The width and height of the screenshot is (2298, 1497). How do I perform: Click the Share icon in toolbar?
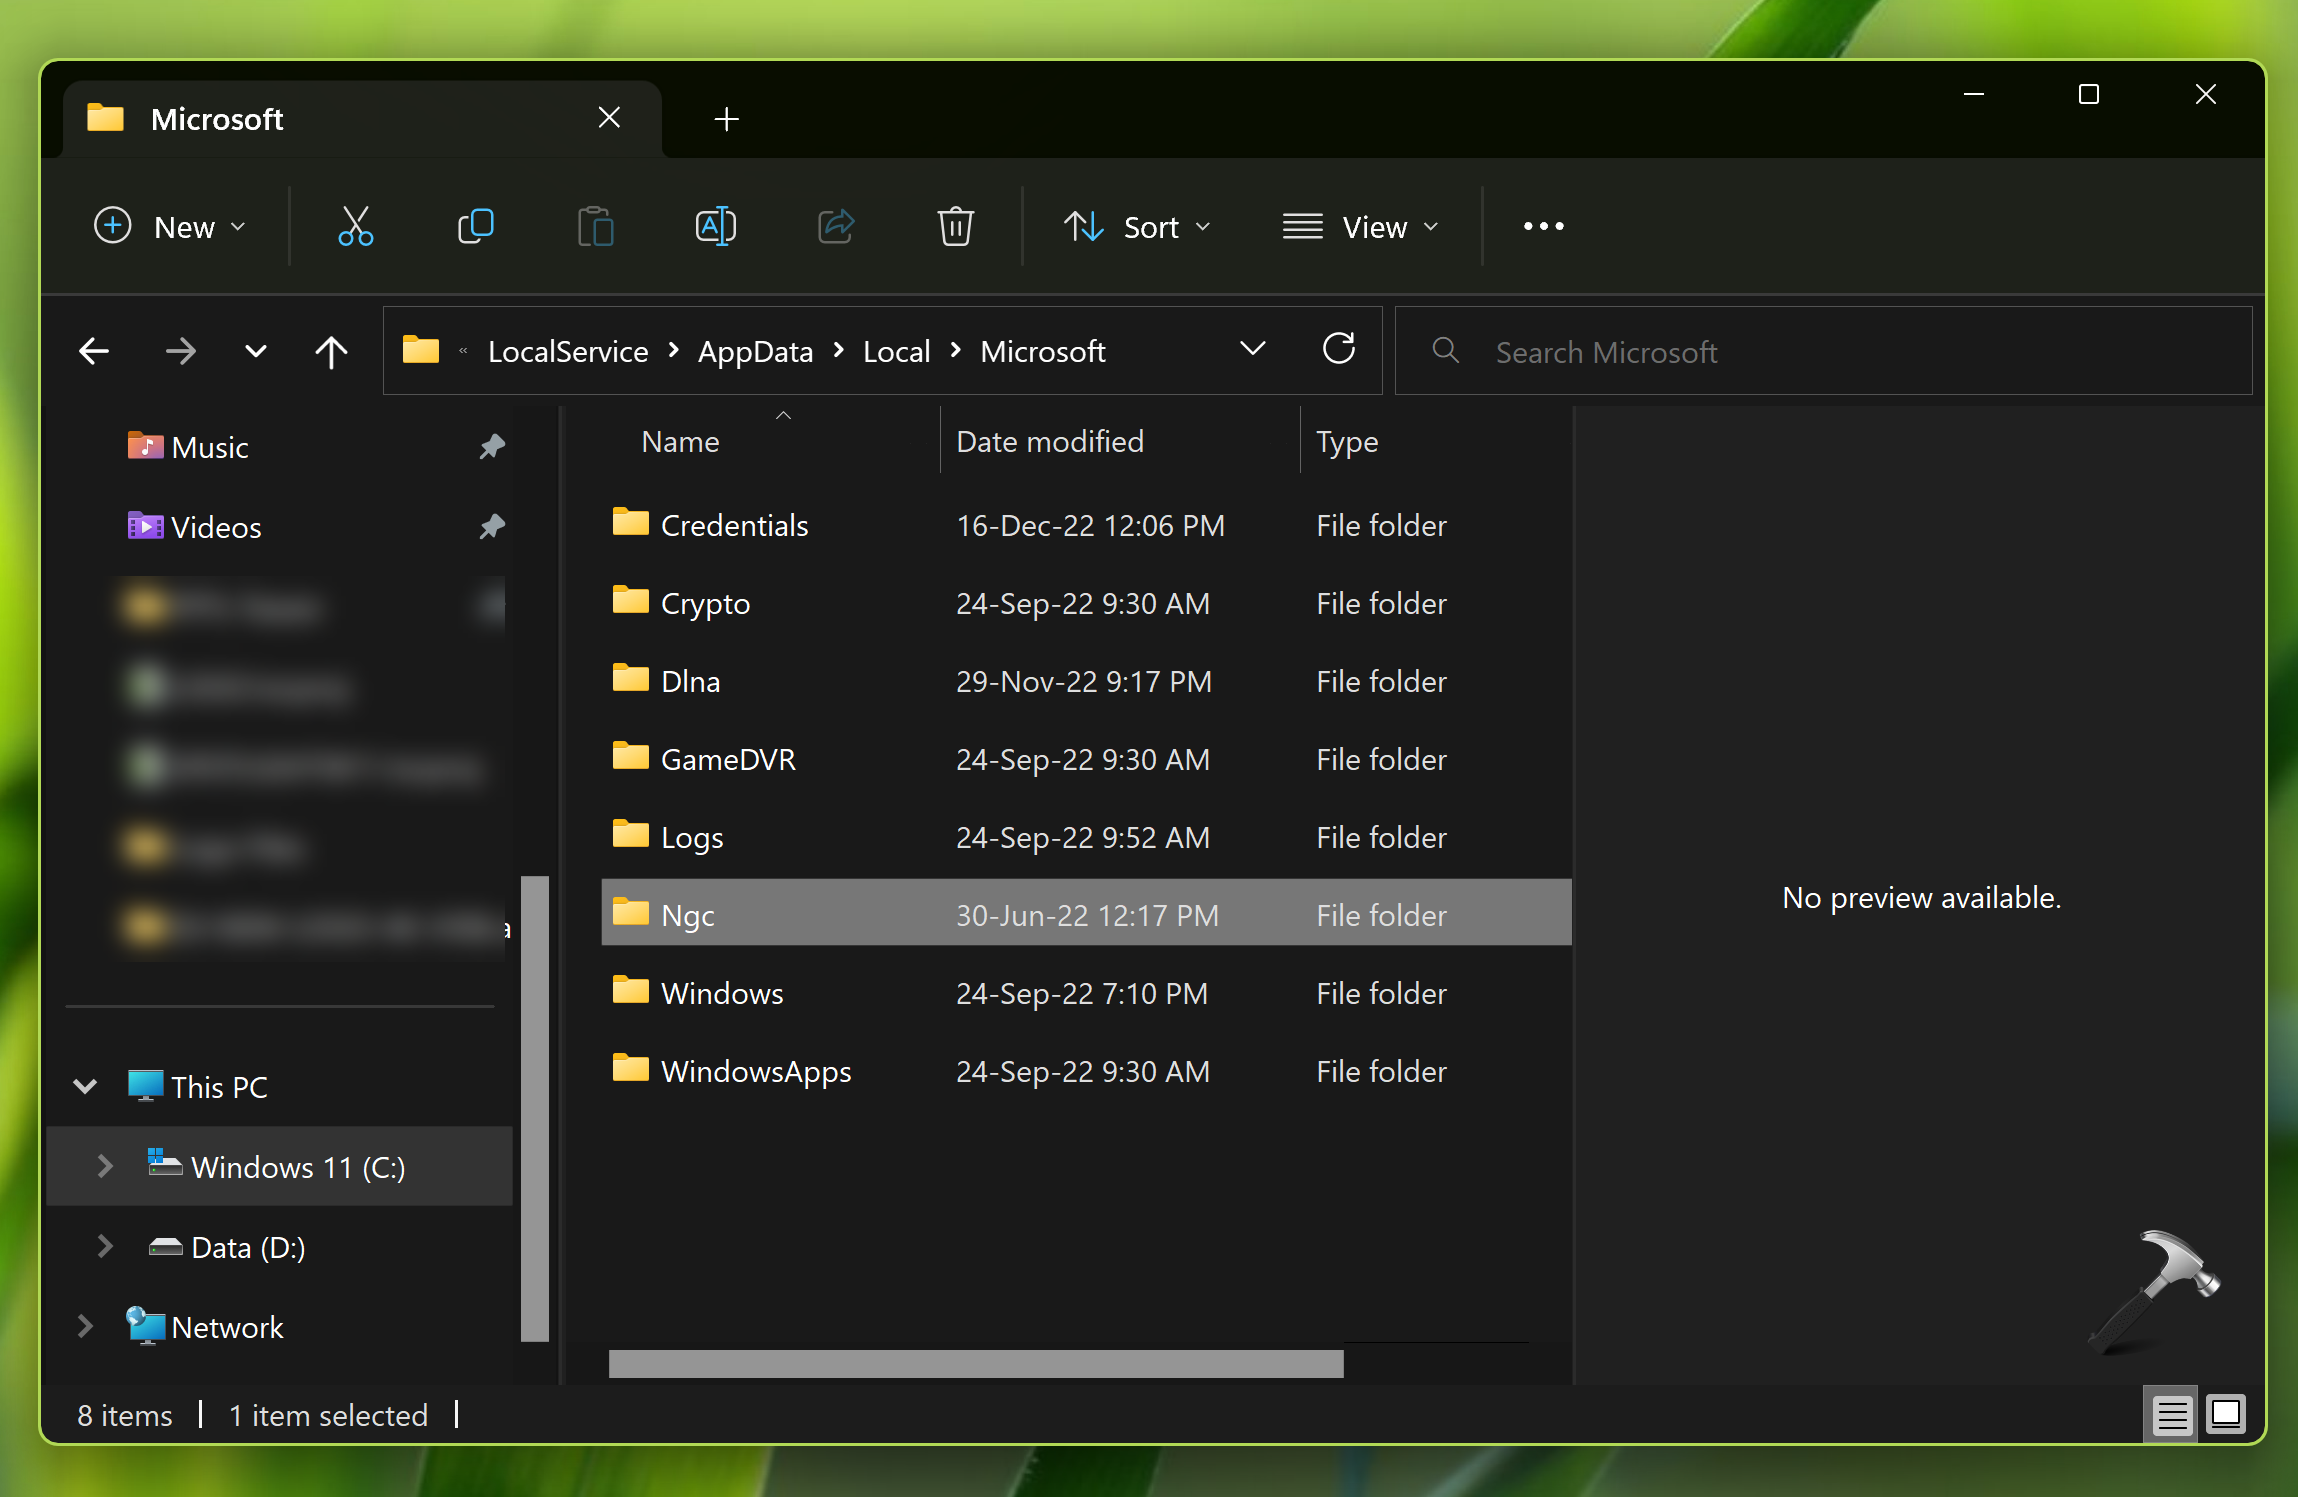pyautogui.click(x=834, y=226)
